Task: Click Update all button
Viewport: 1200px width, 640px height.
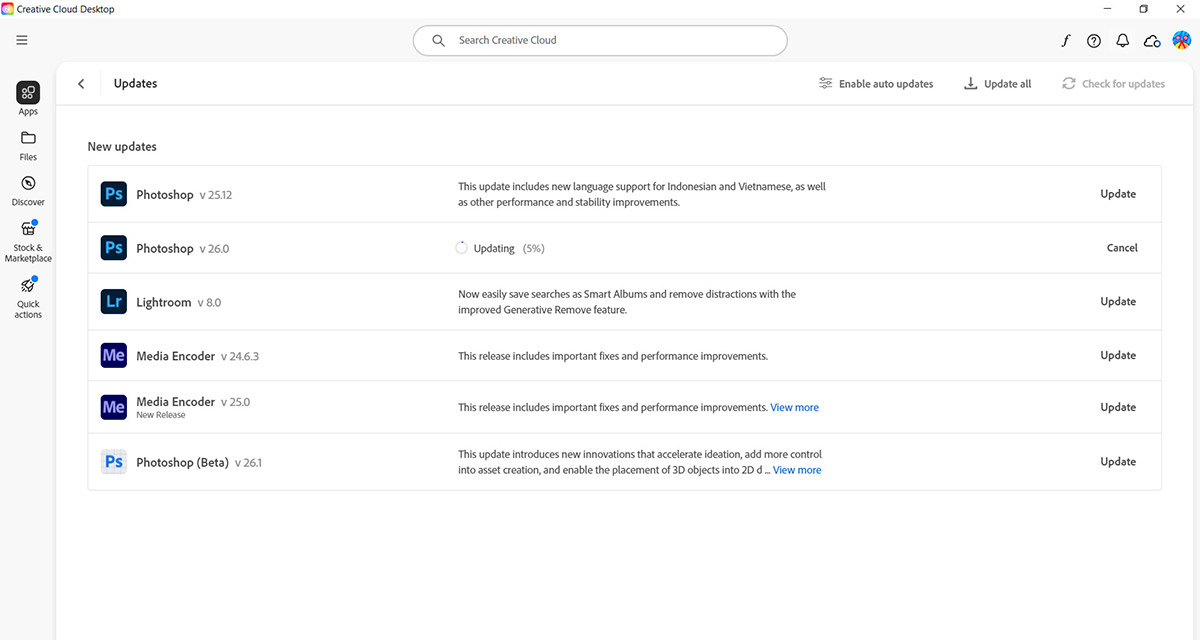Action: click(997, 84)
